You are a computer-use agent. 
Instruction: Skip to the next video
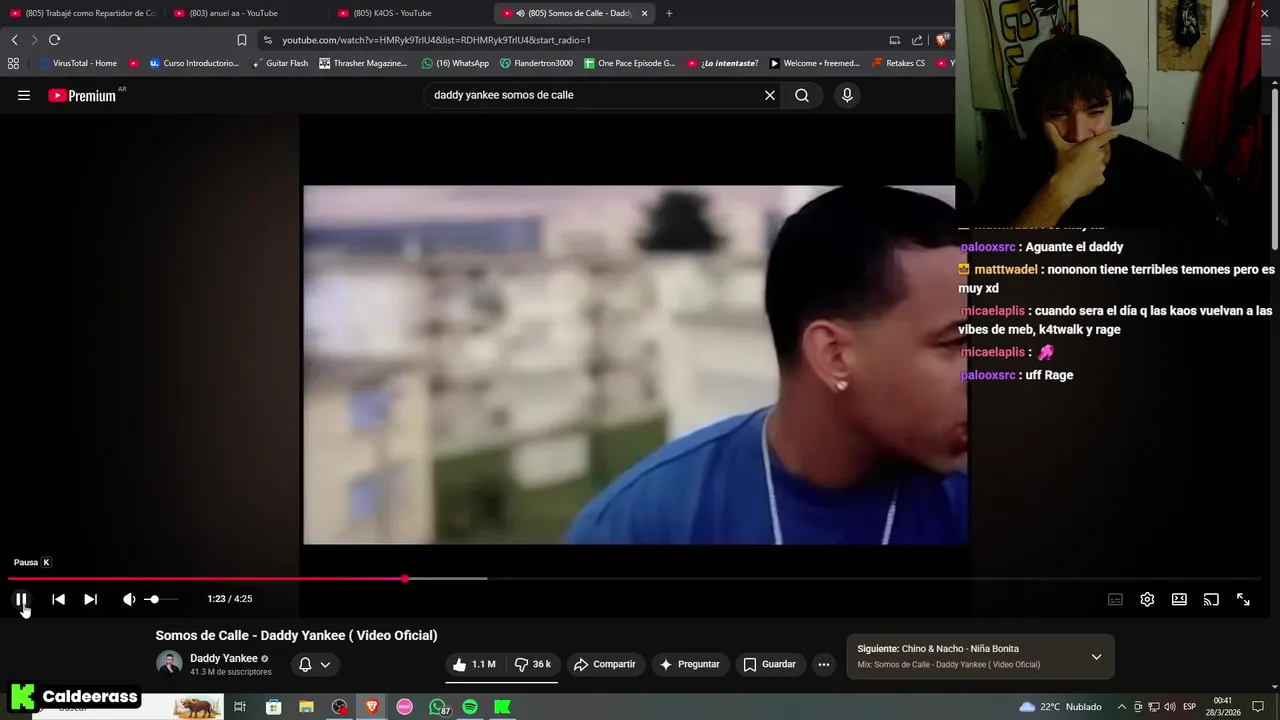click(90, 599)
